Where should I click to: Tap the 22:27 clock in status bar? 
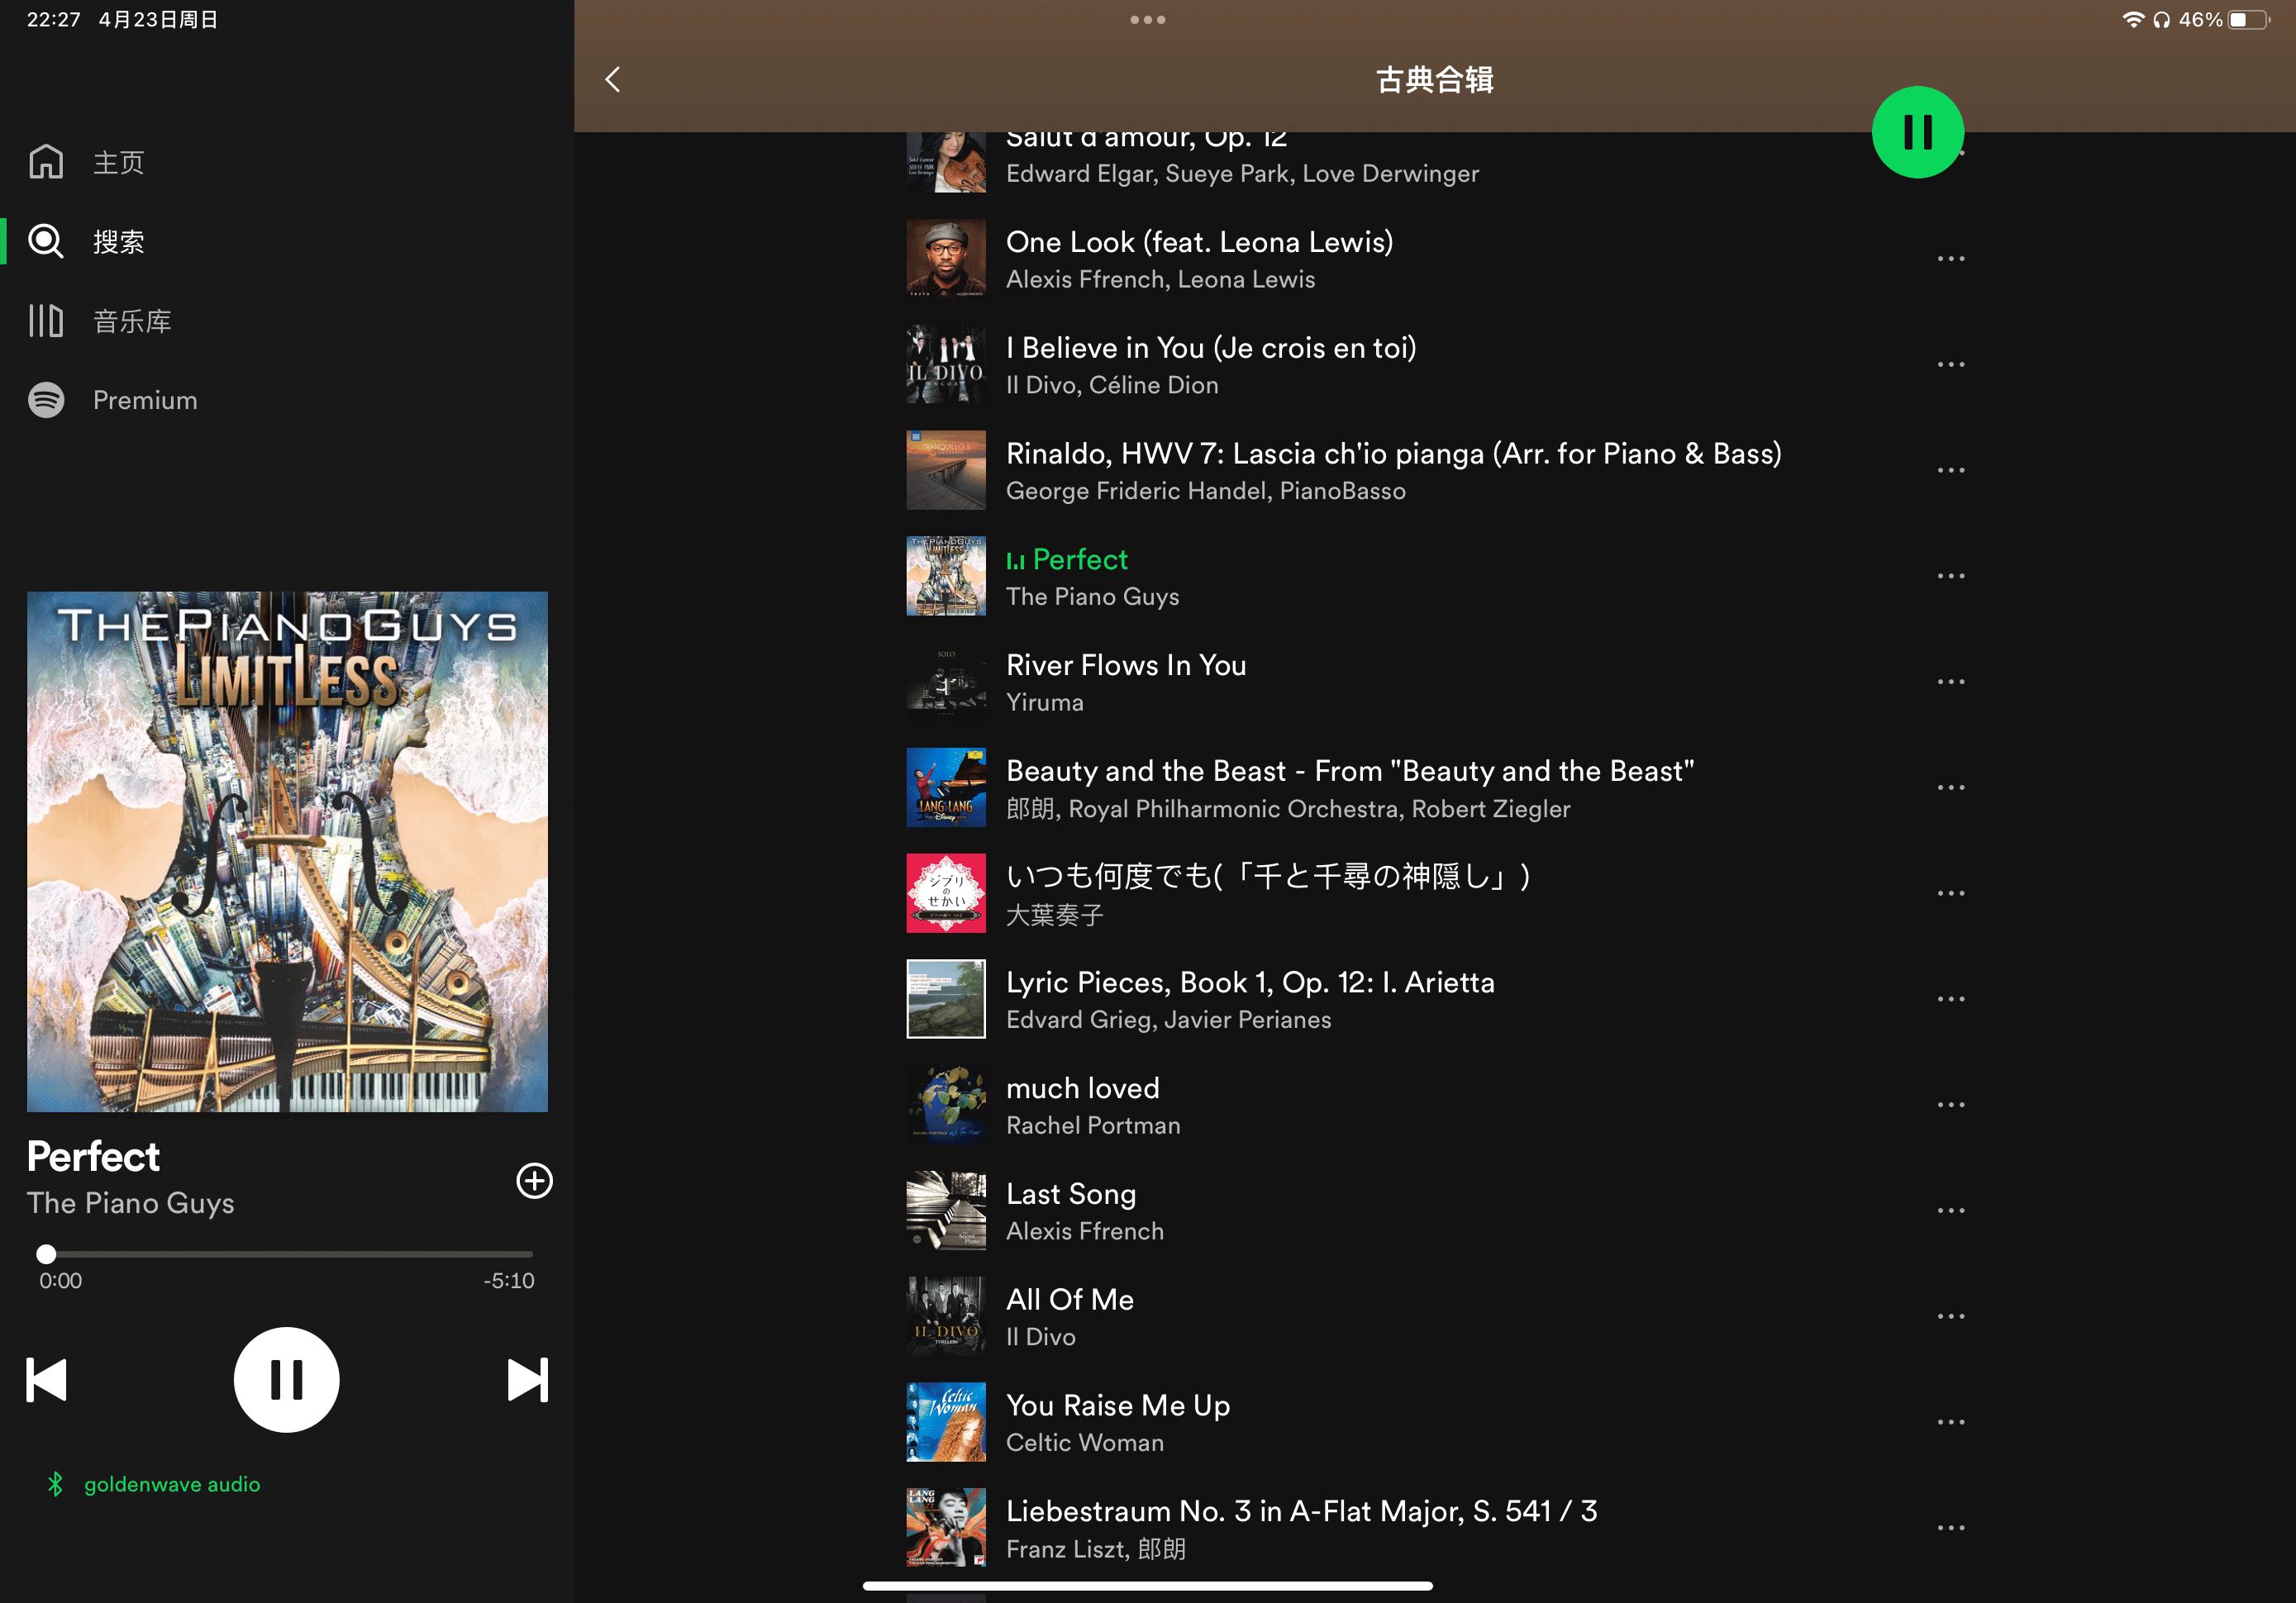(53, 20)
